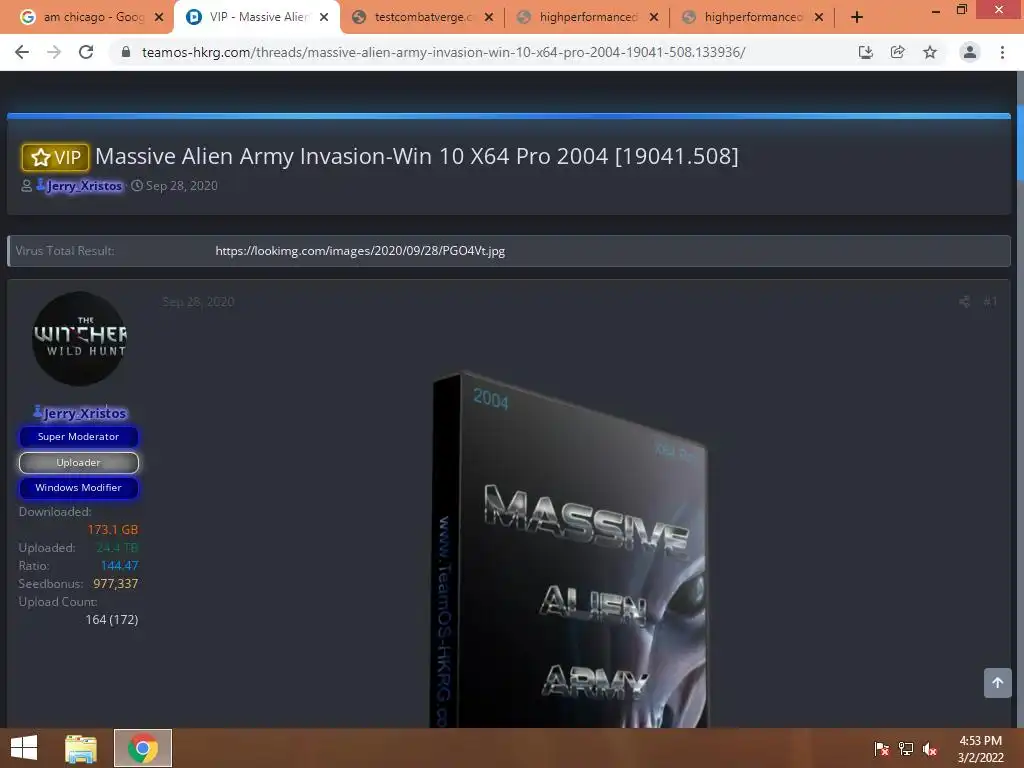The height and width of the screenshot is (768, 1024).
Task: Click the Action Center flag tray icon
Action: pos(882,749)
